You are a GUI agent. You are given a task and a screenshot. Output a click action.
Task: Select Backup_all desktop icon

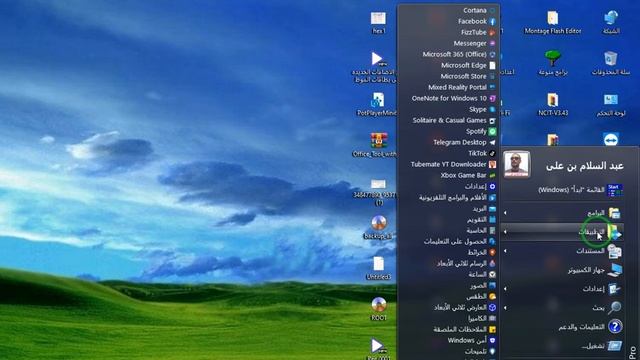pyautogui.click(x=379, y=227)
